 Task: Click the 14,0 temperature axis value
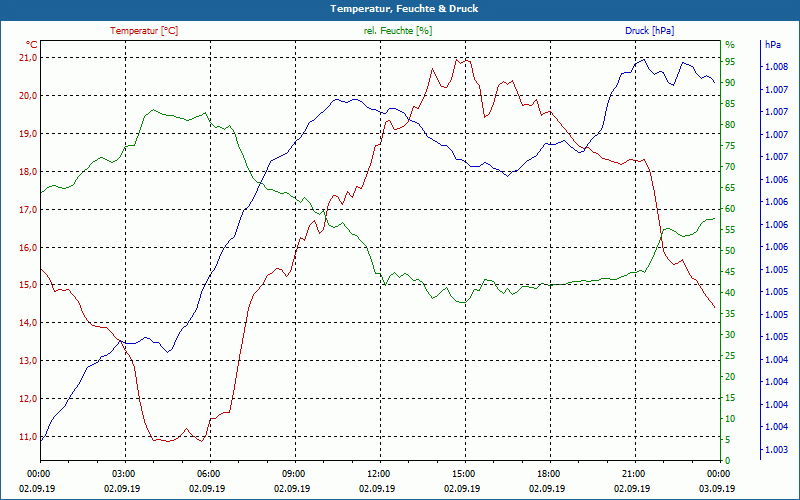(29, 322)
